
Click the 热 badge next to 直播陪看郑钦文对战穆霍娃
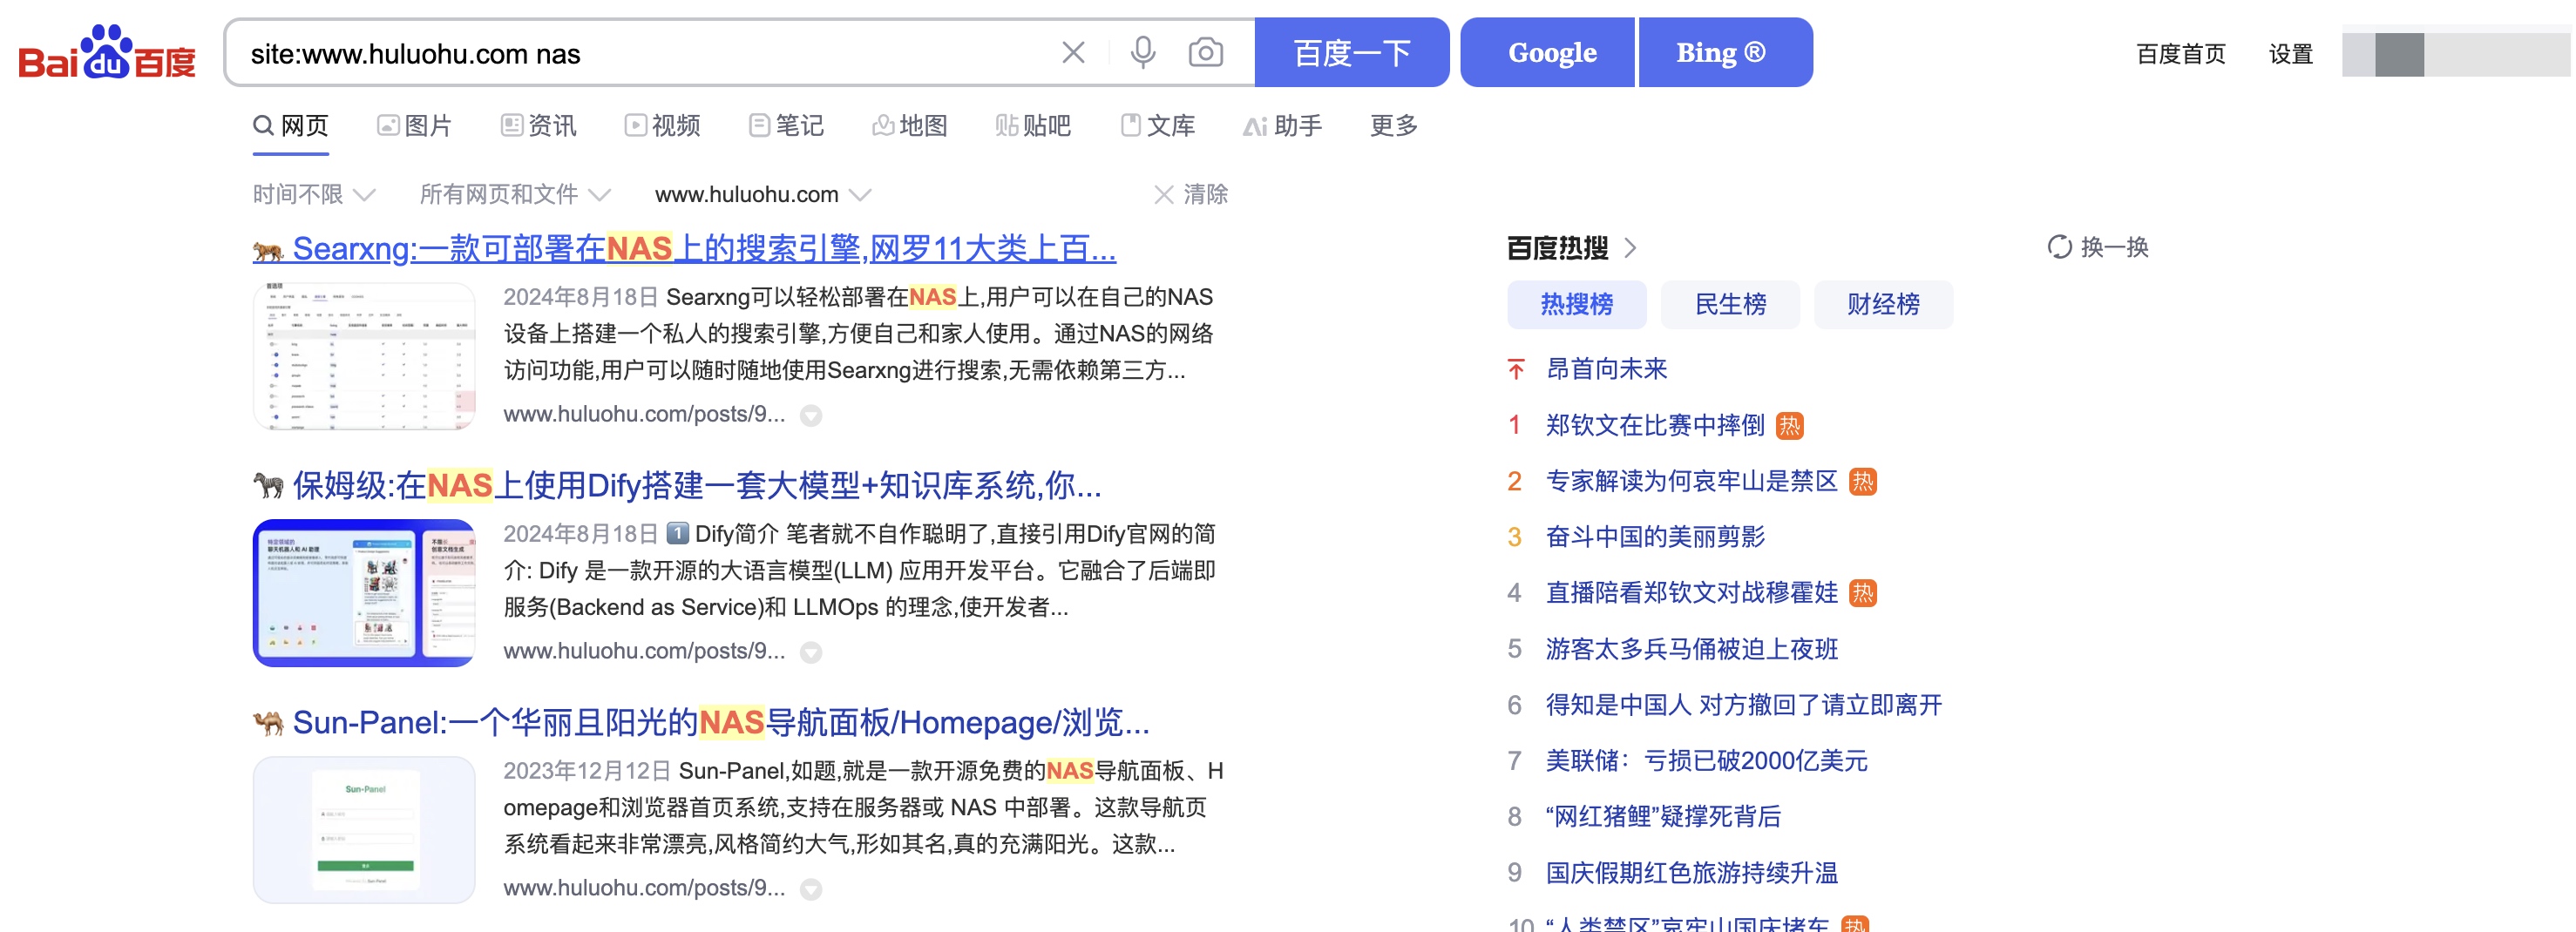[x=1862, y=593]
